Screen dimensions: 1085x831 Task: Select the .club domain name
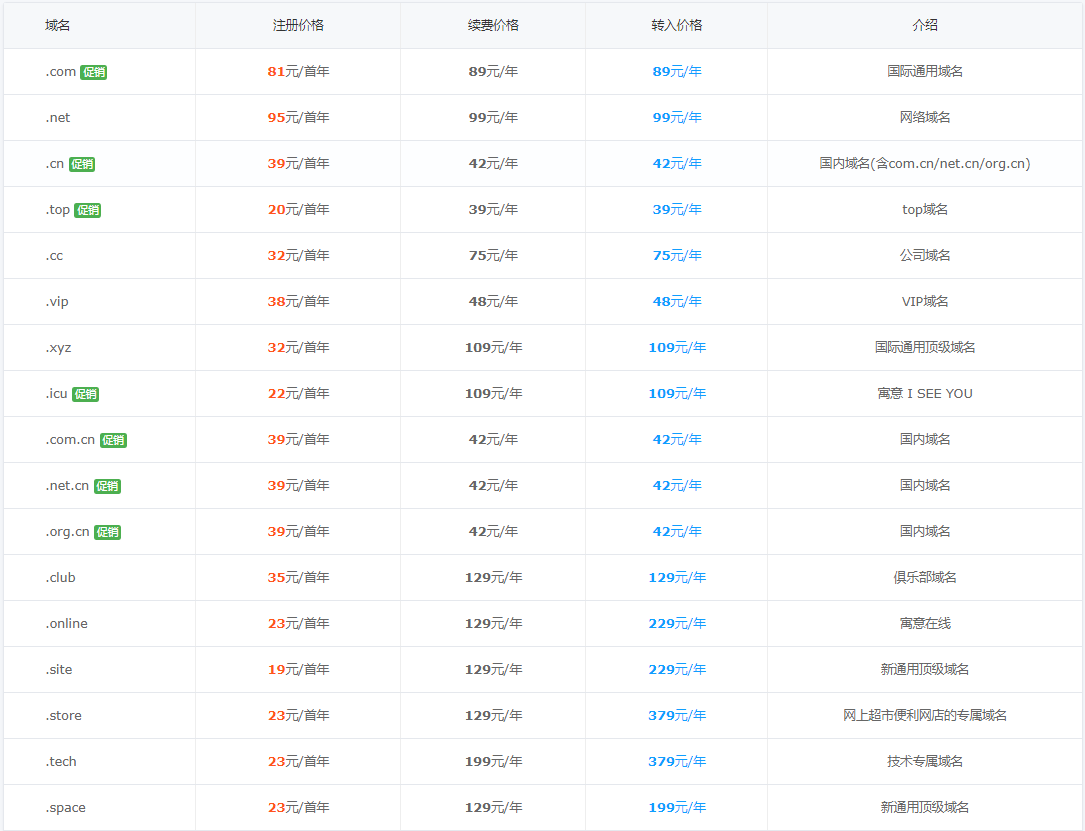tap(60, 578)
